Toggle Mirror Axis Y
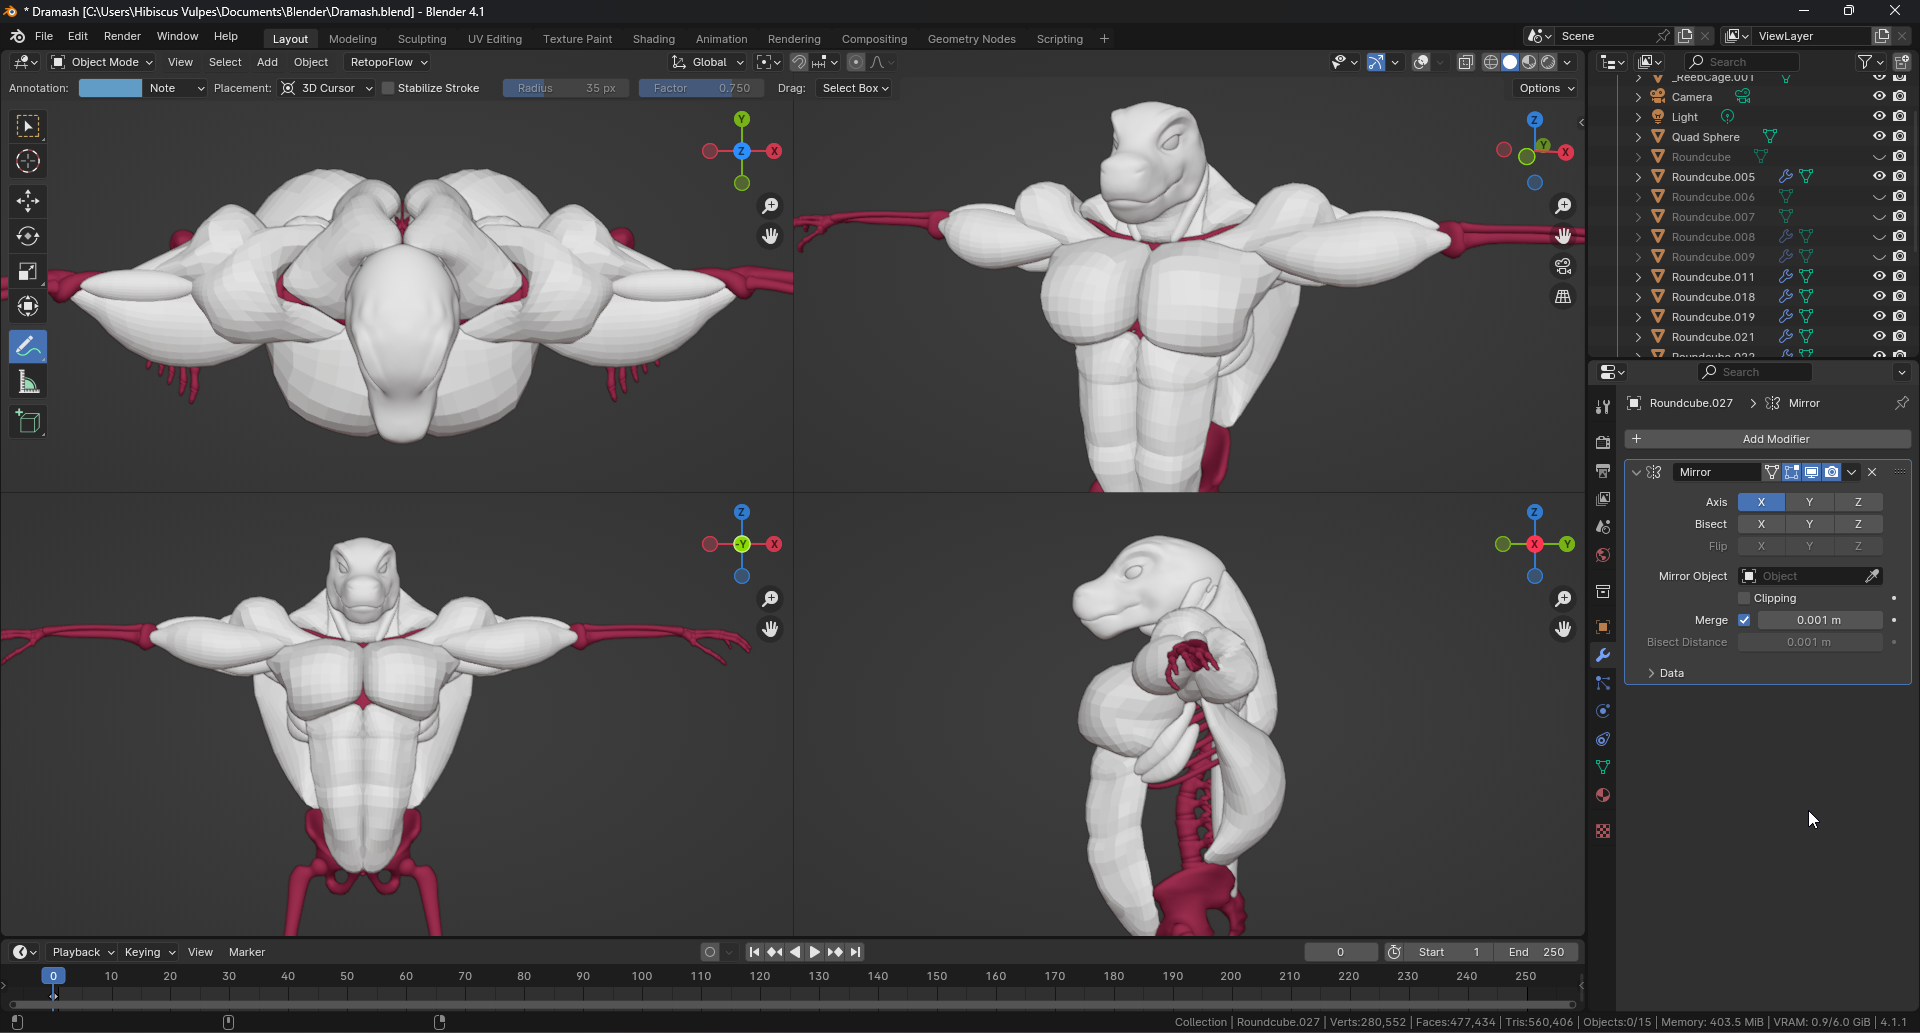The image size is (1920, 1033). click(1809, 502)
